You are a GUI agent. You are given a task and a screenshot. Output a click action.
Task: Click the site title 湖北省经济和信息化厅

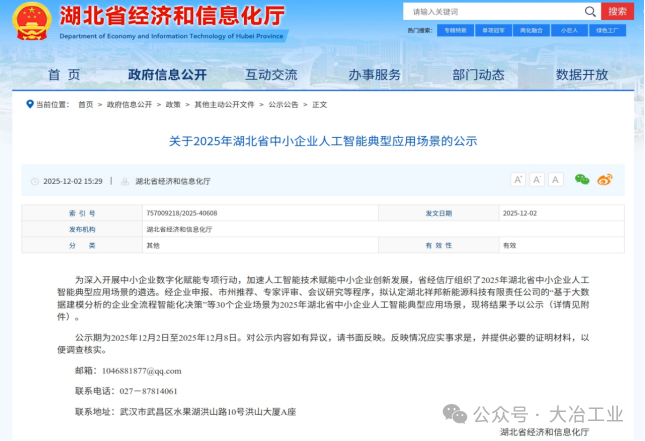pos(172,16)
